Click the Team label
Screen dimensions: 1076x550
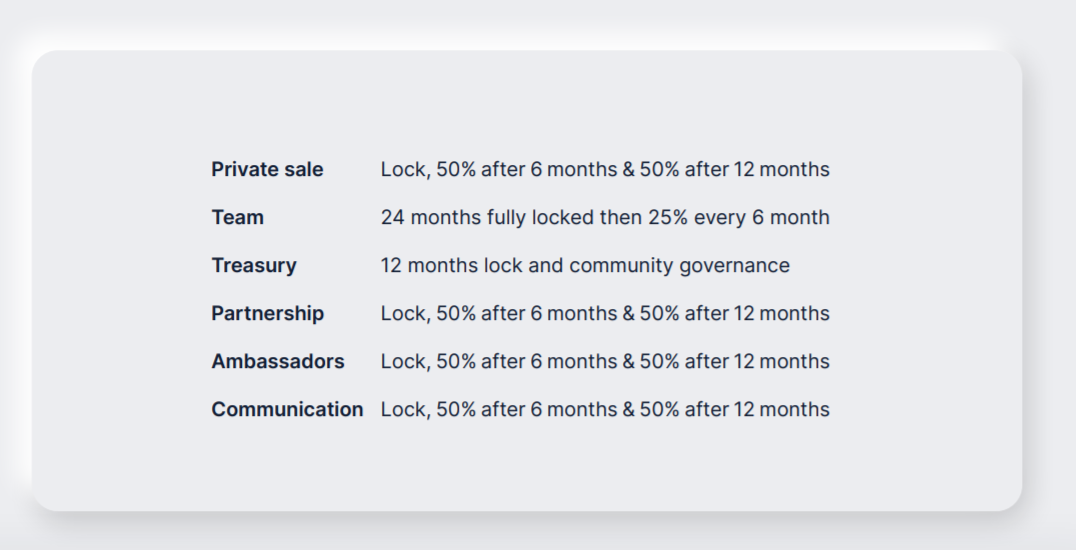(237, 217)
